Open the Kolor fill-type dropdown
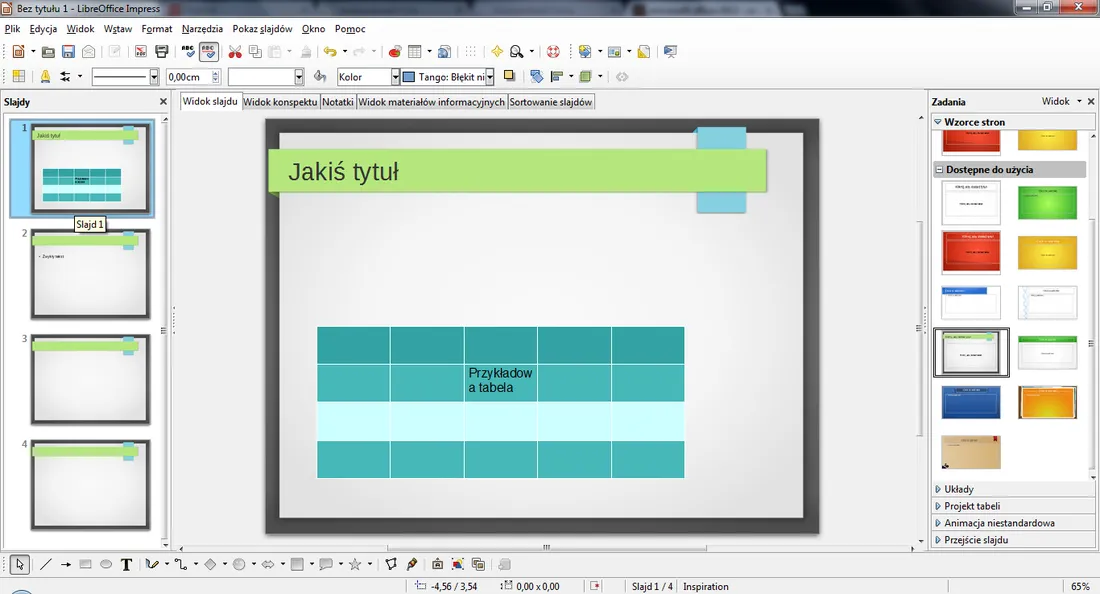 click(395, 77)
